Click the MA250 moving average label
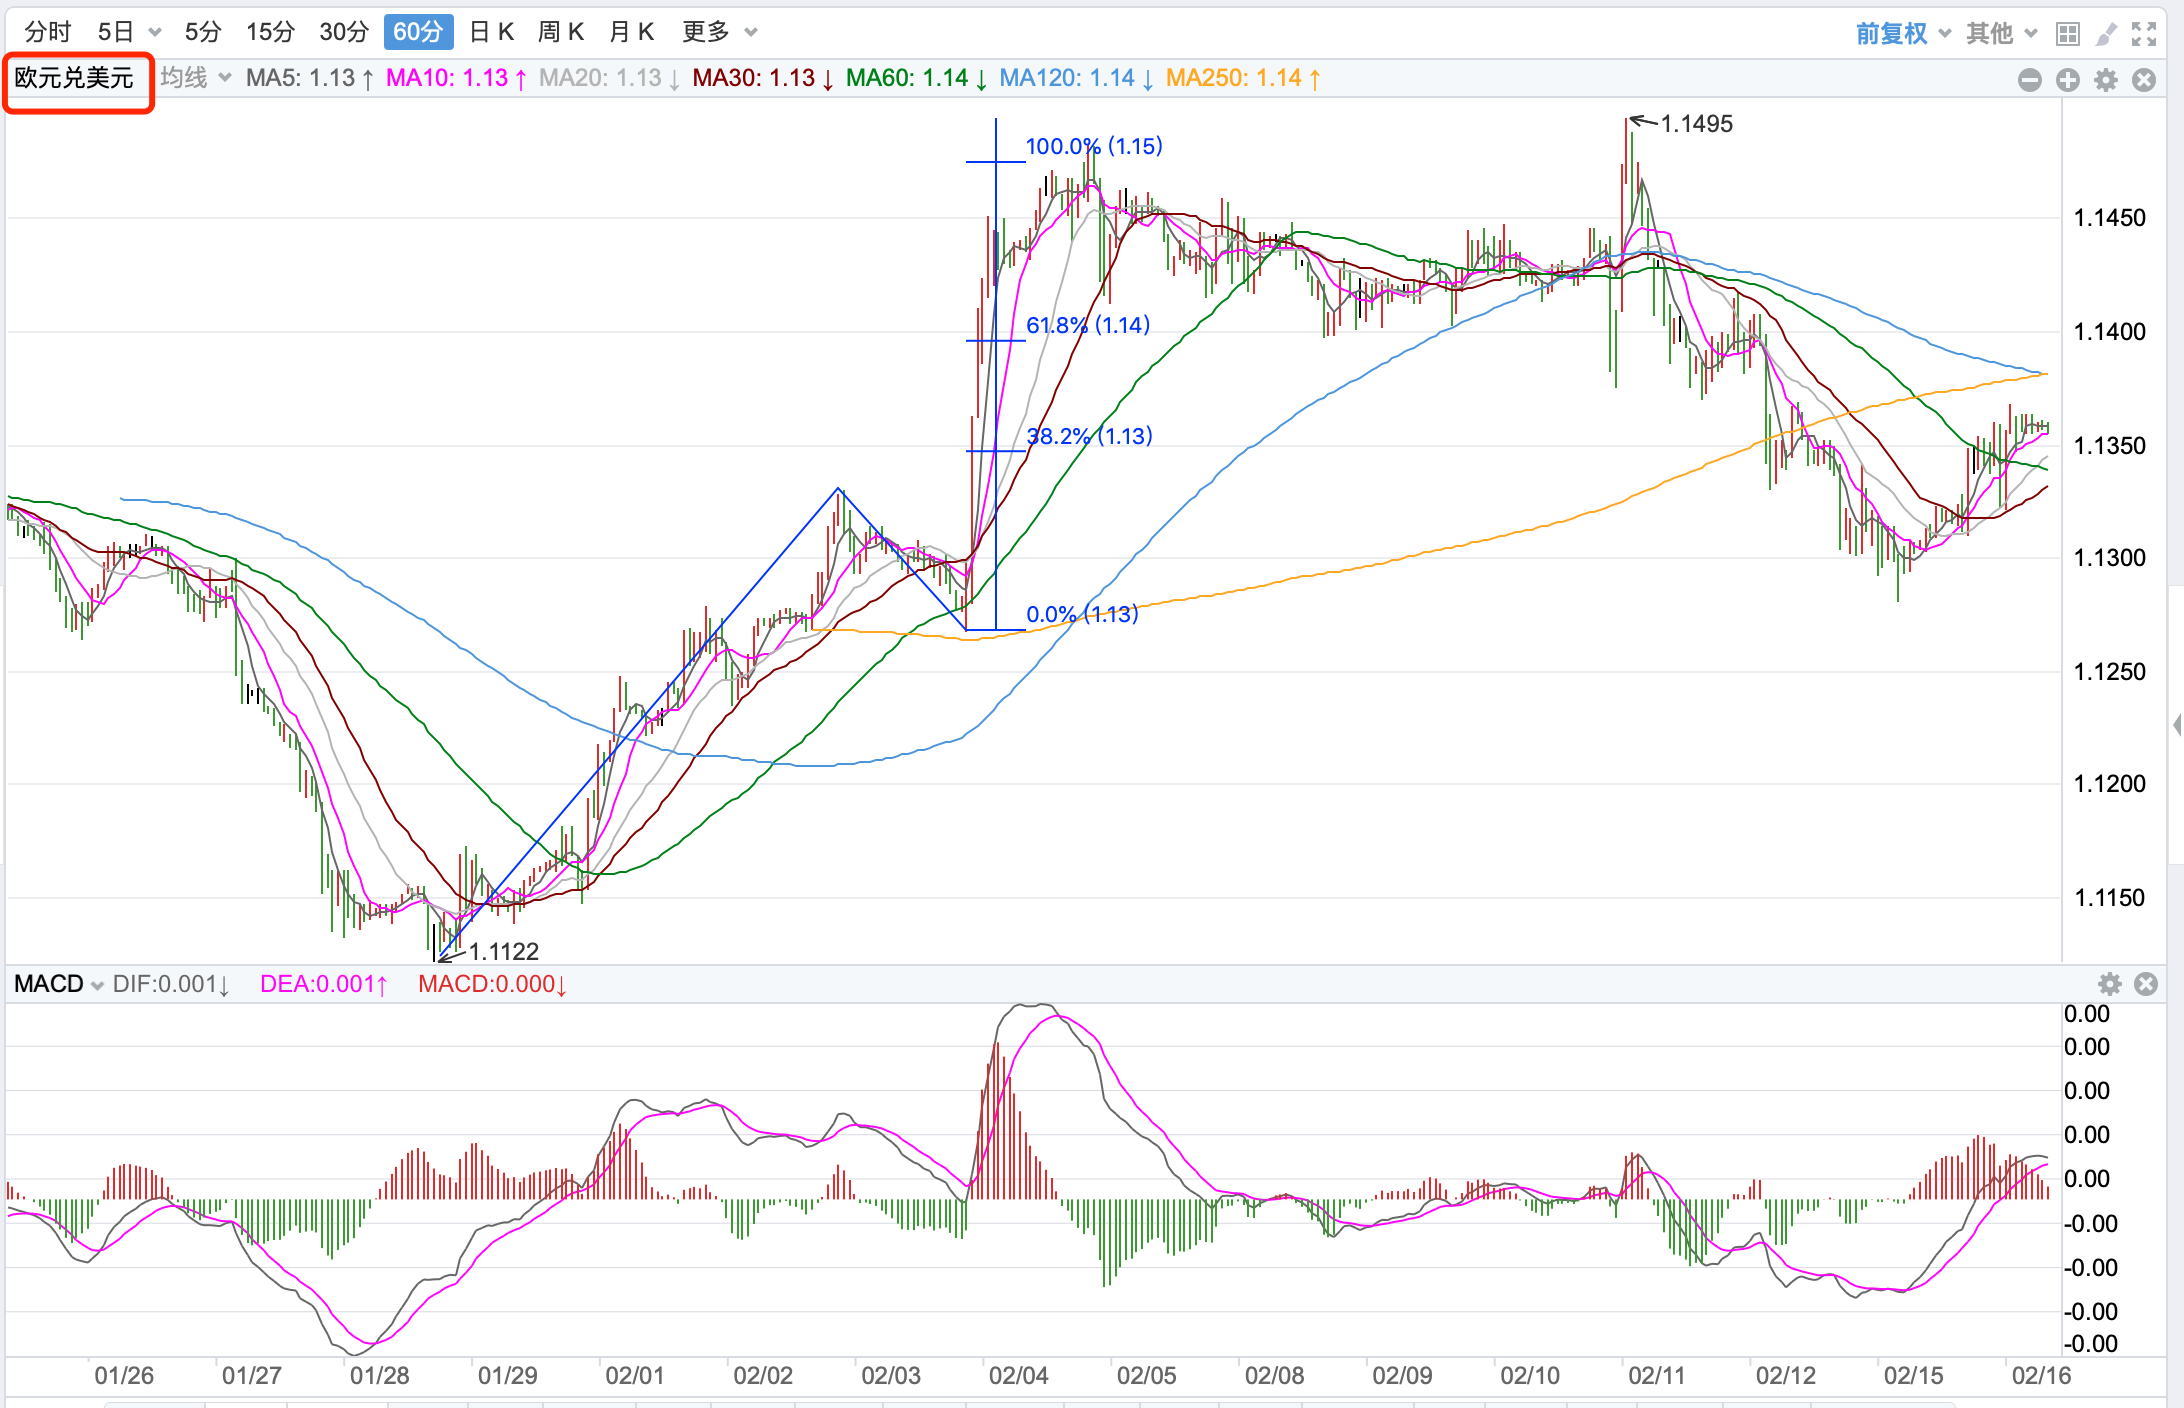Screen dimensions: 2184x1408 click(x=1244, y=78)
